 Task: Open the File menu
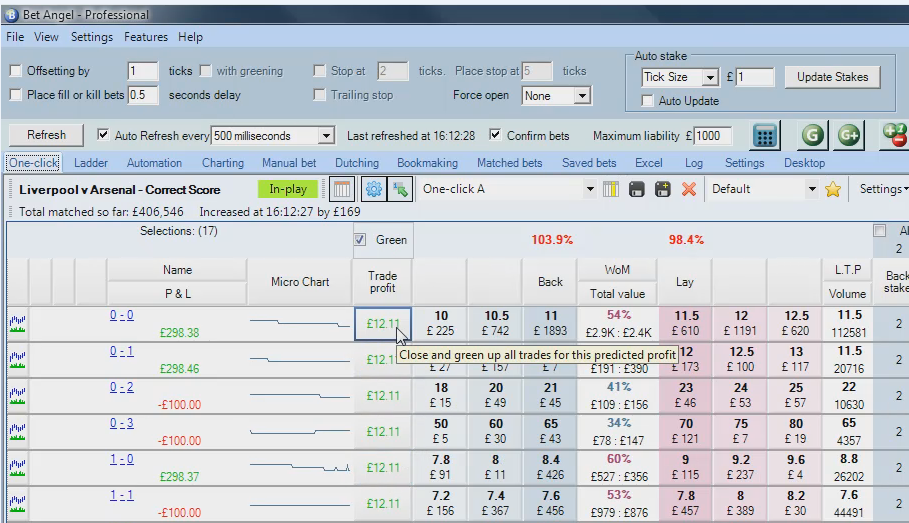click(15, 37)
